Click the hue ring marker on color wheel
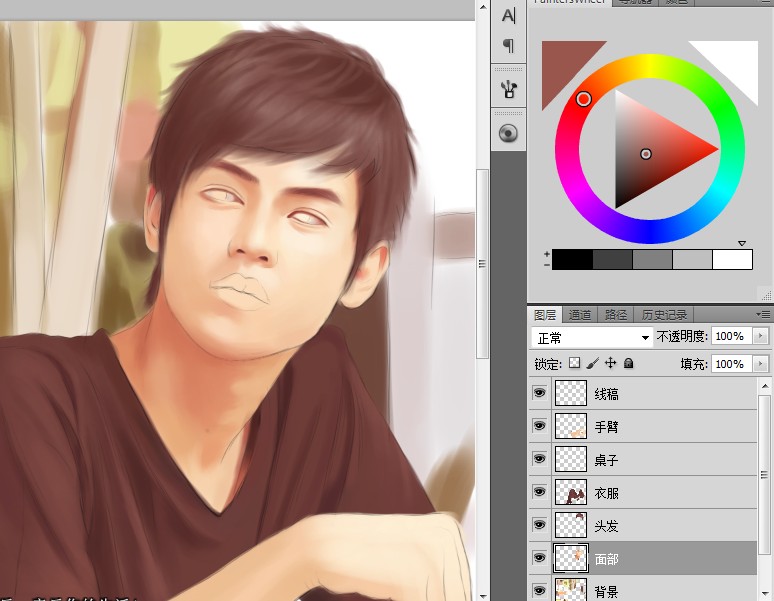774x601 pixels. coord(583,99)
